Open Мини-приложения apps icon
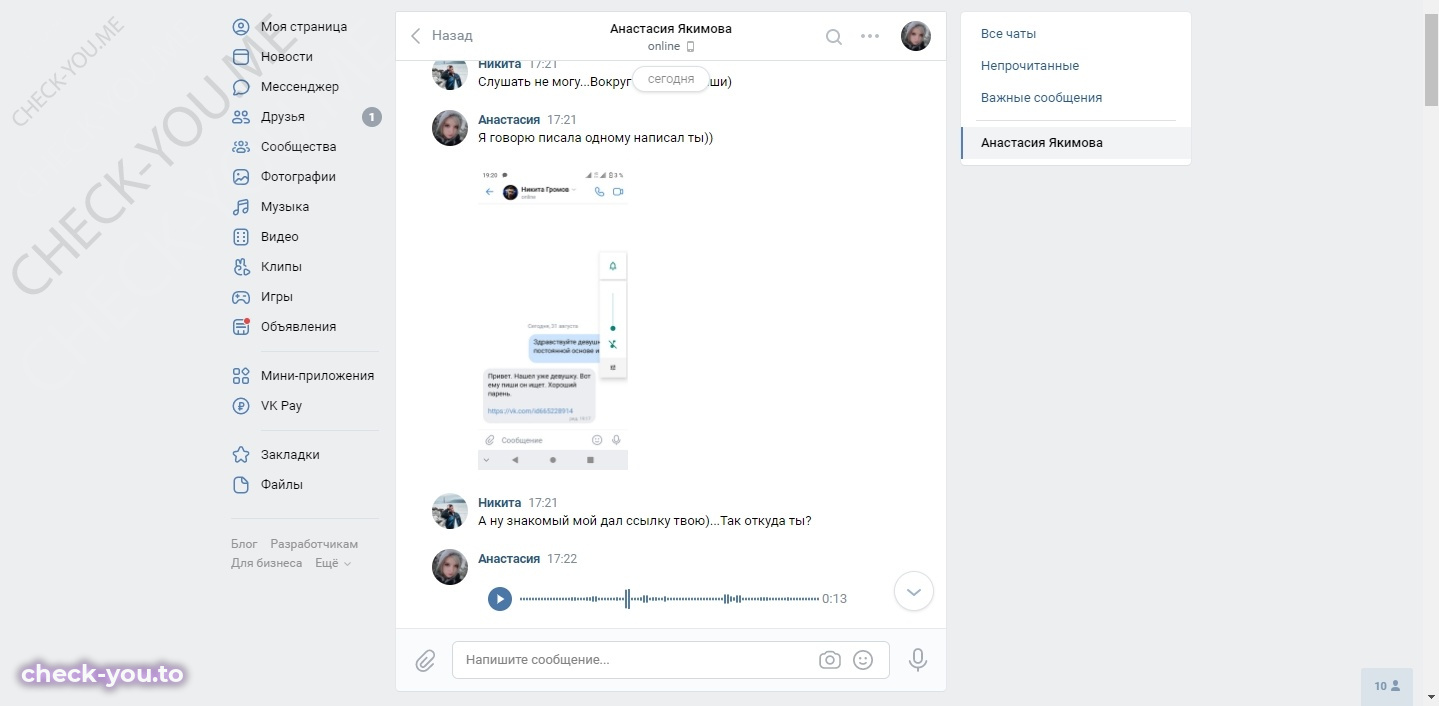1439x706 pixels. (x=241, y=376)
